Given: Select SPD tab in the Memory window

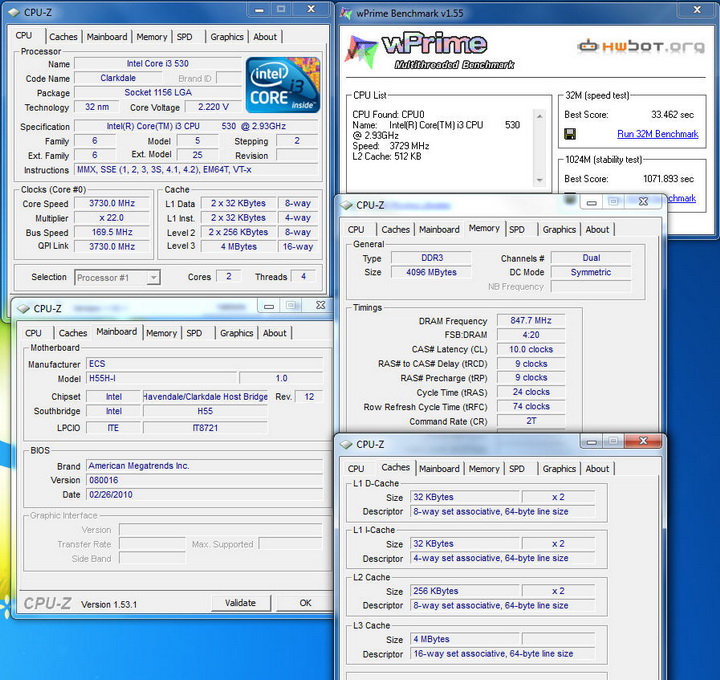Looking at the screenshot, I should point(517,230).
